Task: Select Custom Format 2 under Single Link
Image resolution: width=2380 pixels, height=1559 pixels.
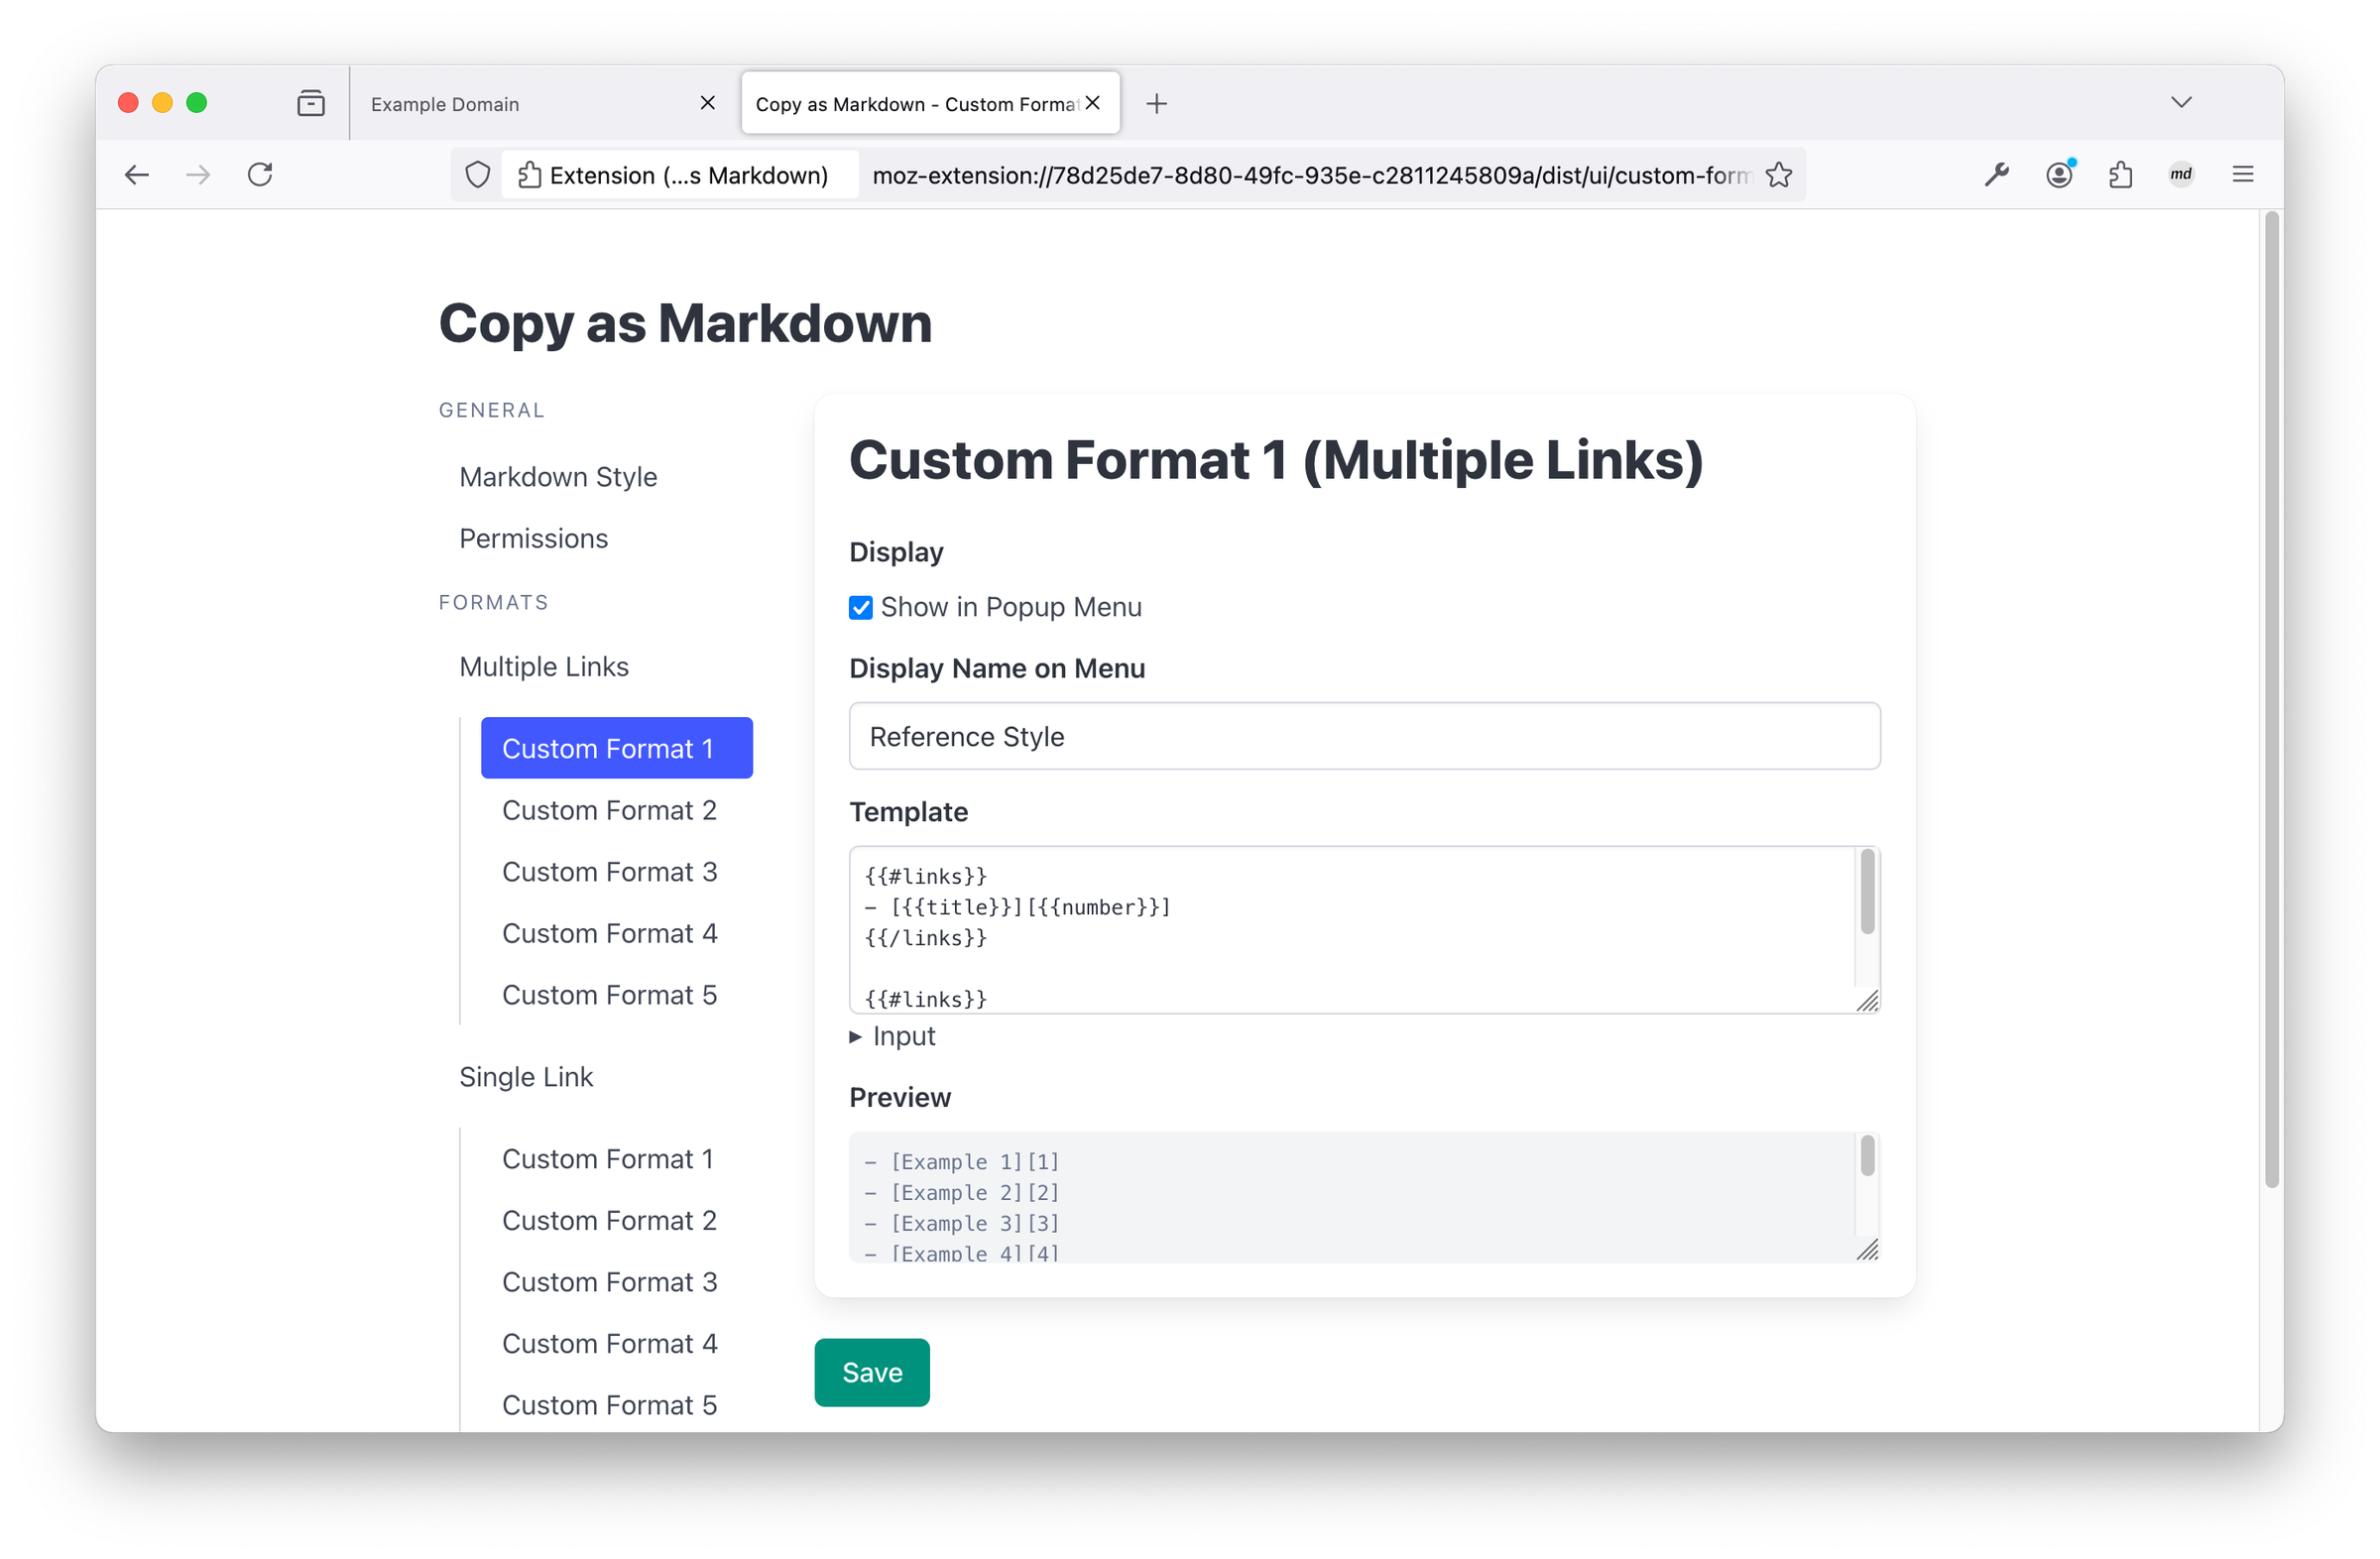Action: point(609,1220)
